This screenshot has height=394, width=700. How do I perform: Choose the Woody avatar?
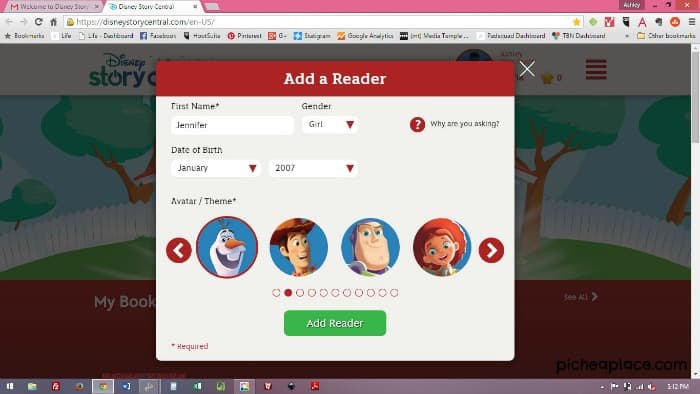point(299,247)
